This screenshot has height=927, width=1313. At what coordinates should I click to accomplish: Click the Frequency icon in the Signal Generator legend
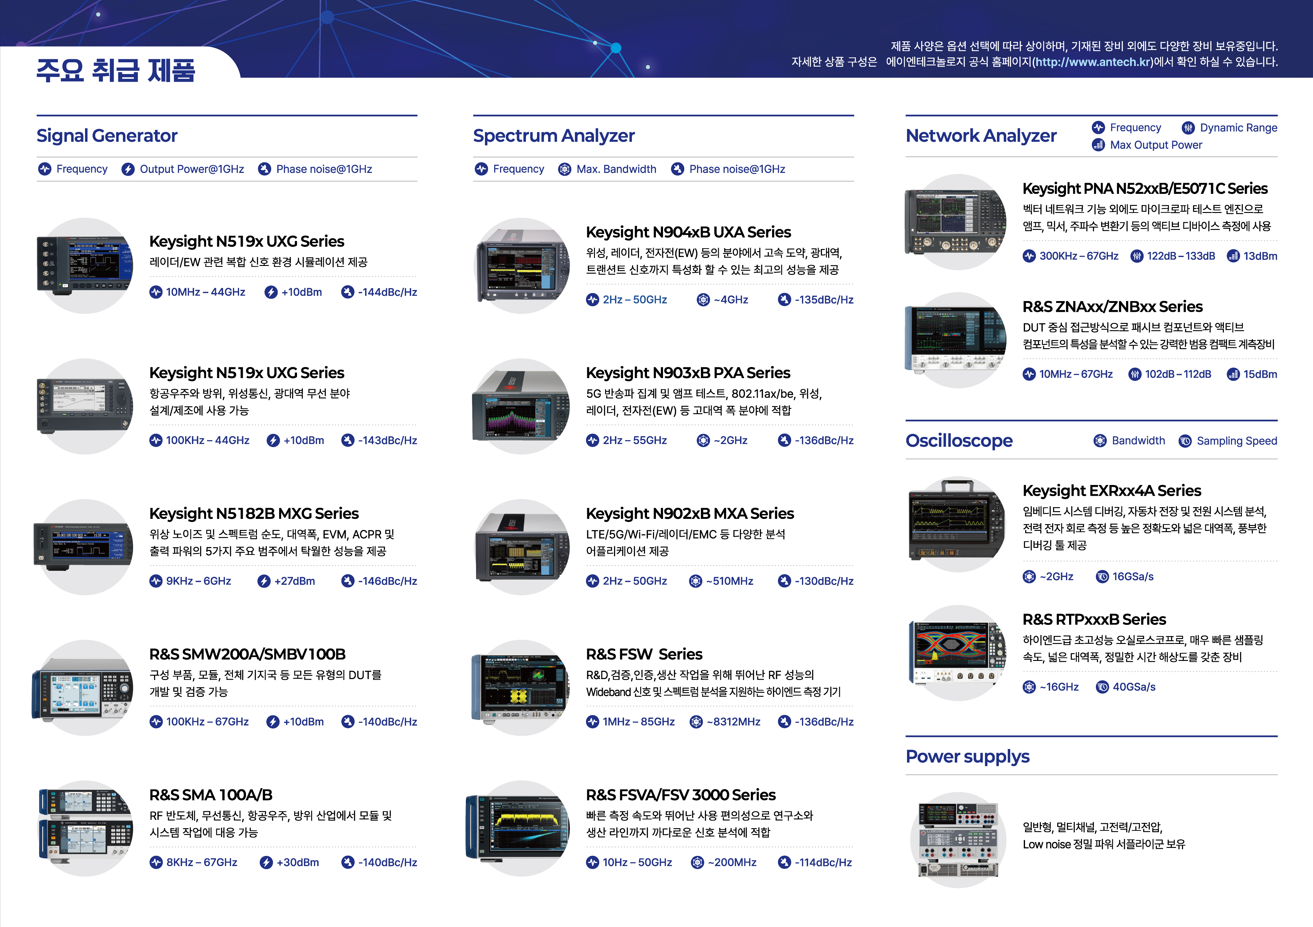pyautogui.click(x=44, y=169)
